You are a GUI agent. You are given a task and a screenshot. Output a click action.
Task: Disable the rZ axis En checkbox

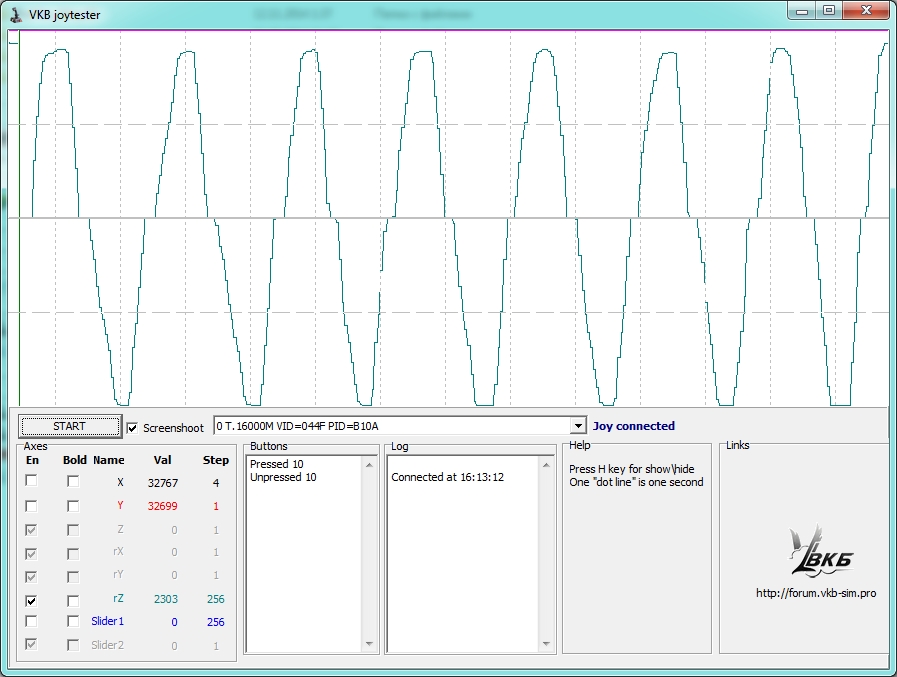tap(32, 600)
